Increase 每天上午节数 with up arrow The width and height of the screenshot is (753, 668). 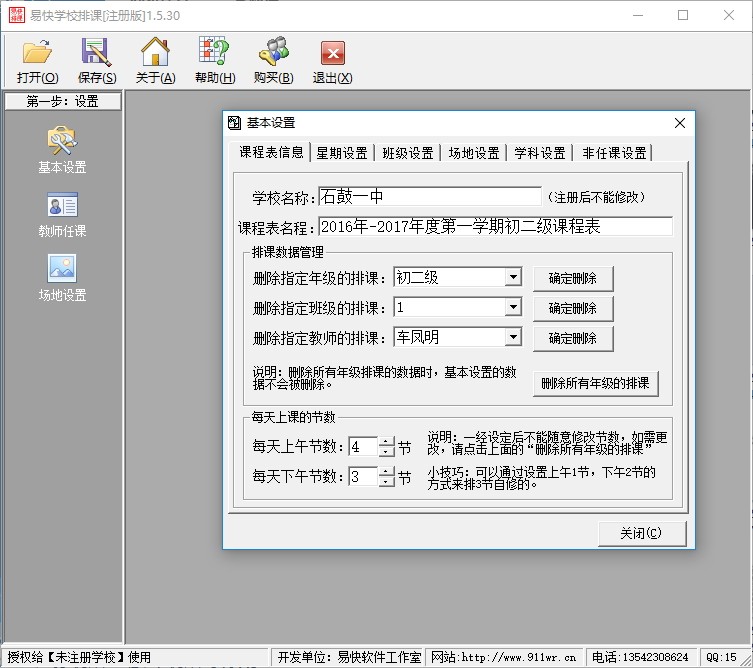point(387,442)
